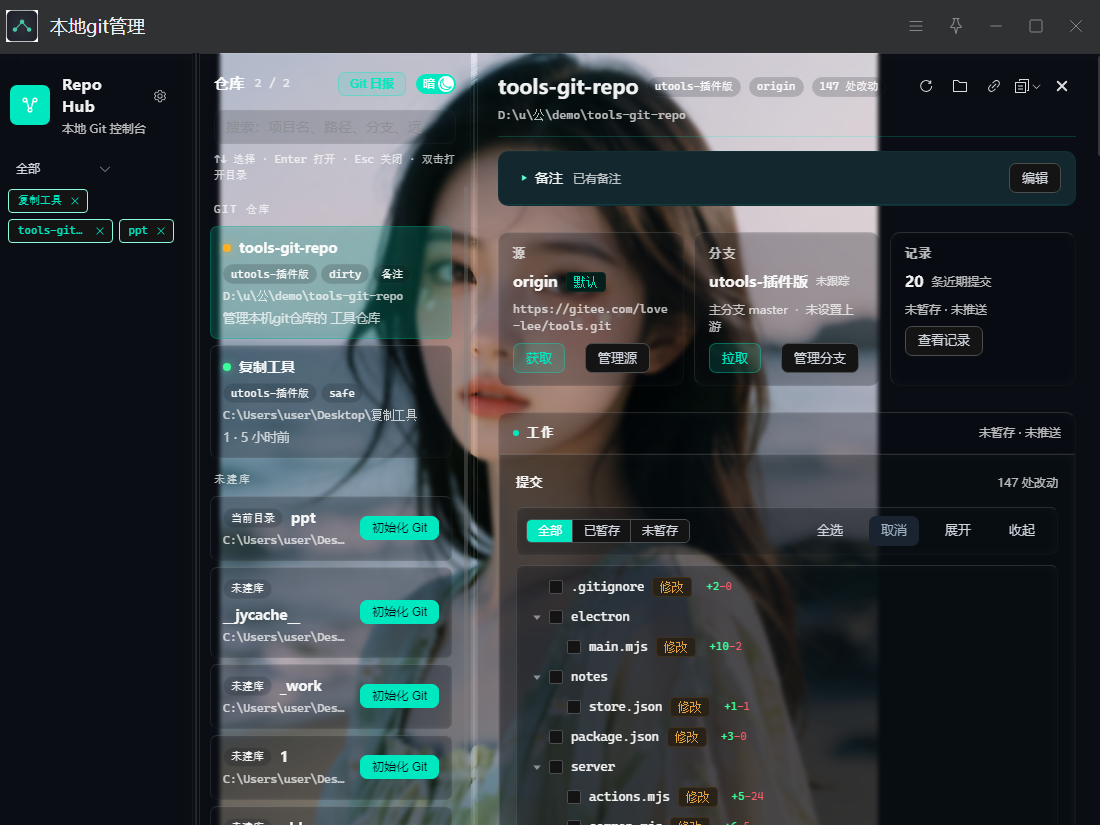Pin the window with the pin icon
Screen dimensions: 1100x825
(955, 26)
